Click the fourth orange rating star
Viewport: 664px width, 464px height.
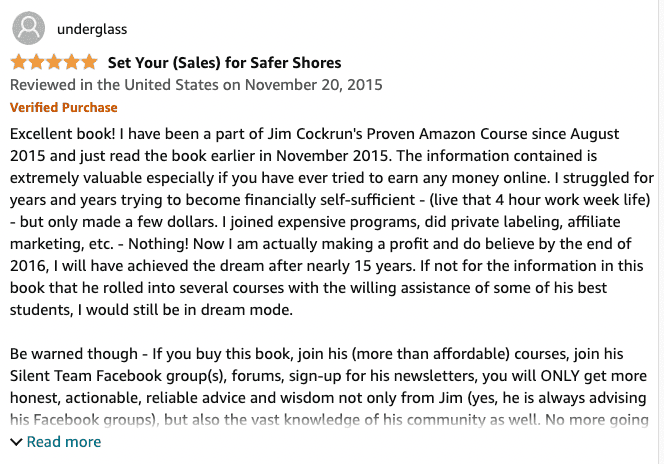(x=72, y=62)
